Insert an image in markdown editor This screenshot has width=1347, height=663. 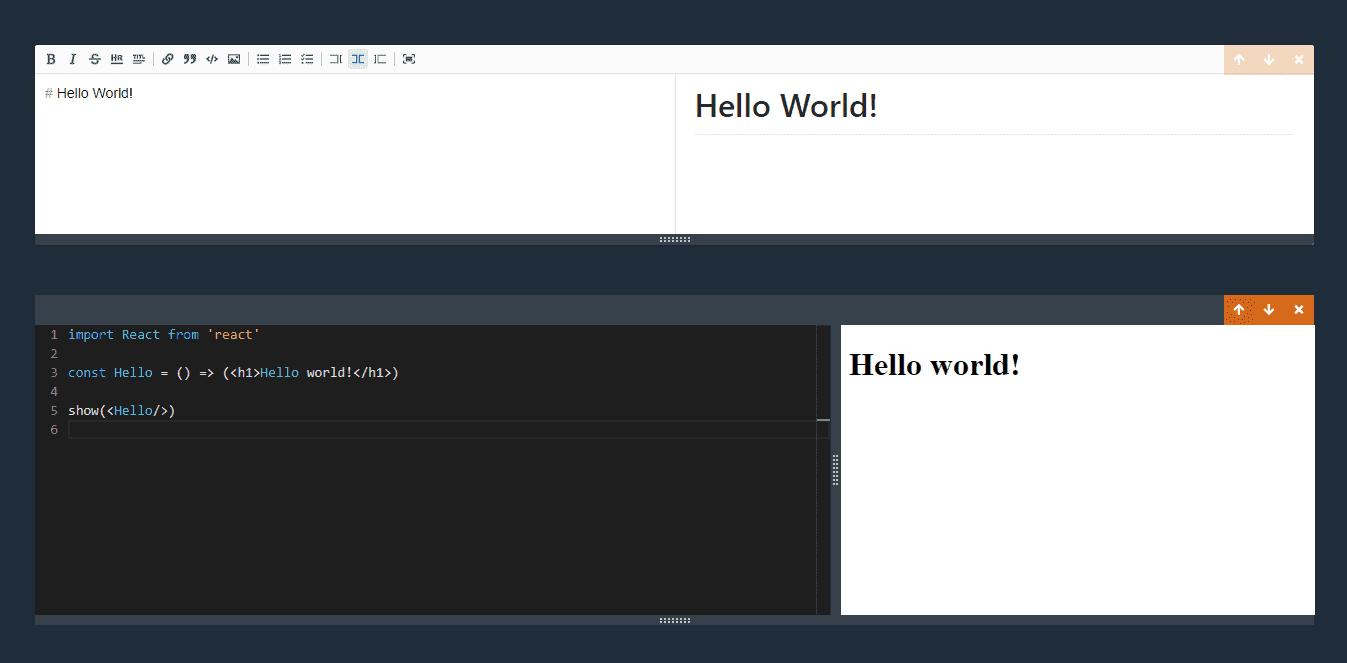[x=234, y=59]
